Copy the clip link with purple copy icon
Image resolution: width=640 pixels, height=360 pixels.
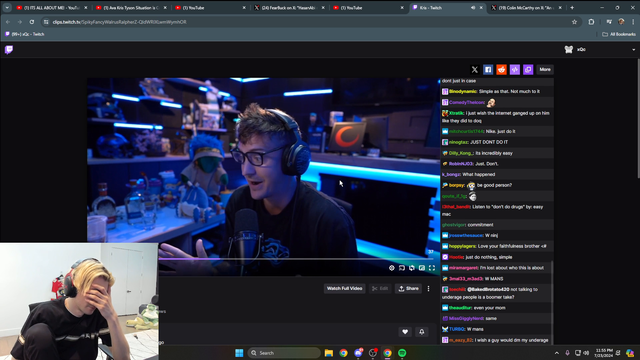tap(528, 70)
